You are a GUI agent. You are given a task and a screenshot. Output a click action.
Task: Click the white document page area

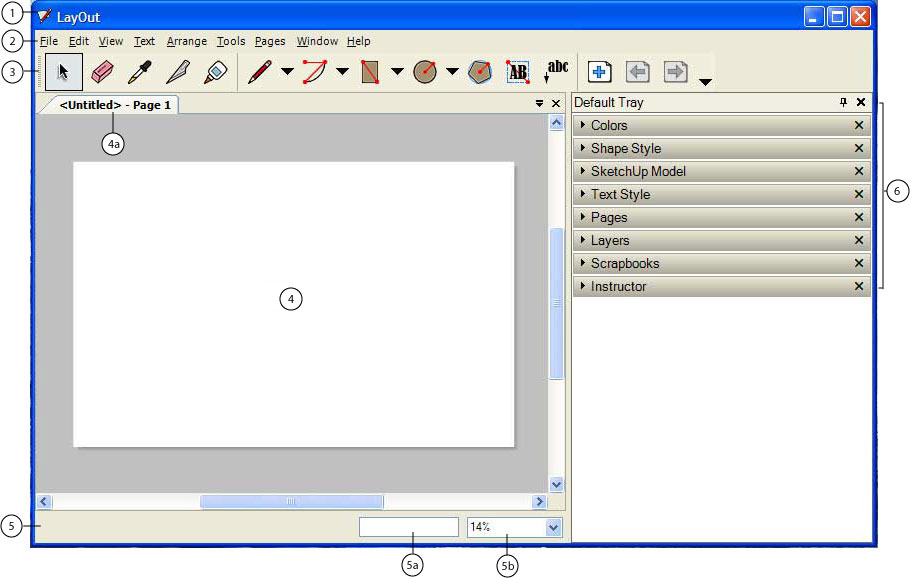pos(294,305)
